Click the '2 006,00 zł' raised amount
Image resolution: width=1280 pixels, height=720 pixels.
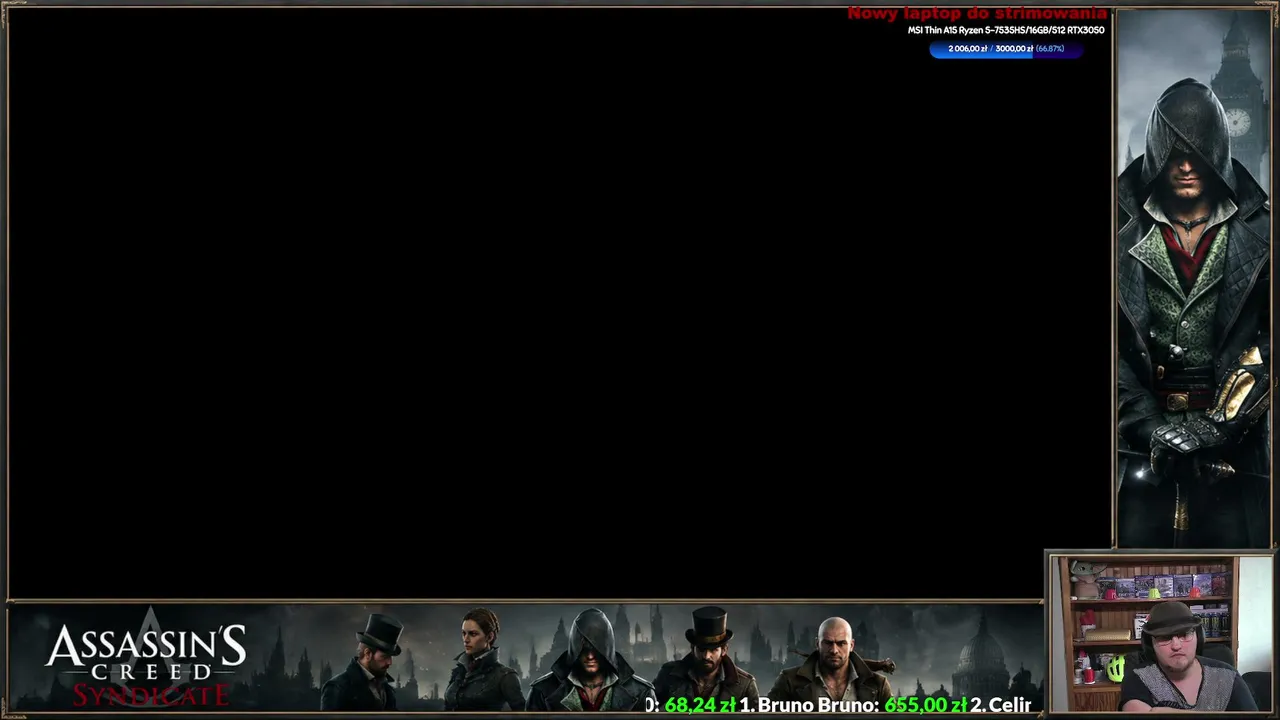click(968, 49)
